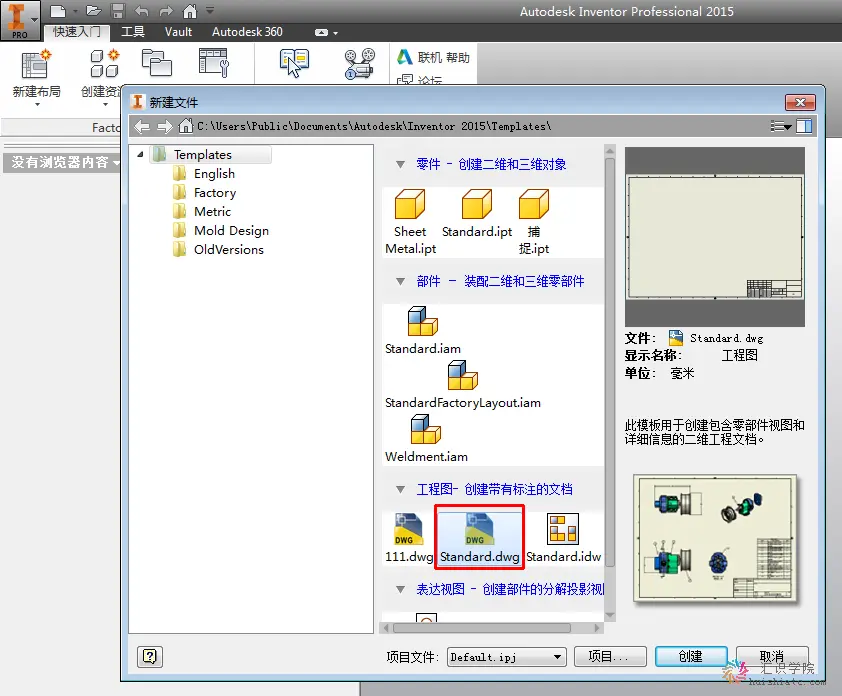The height and width of the screenshot is (696, 842).
Task: Click the Save icon in quick access toolbar
Action: 118,11
